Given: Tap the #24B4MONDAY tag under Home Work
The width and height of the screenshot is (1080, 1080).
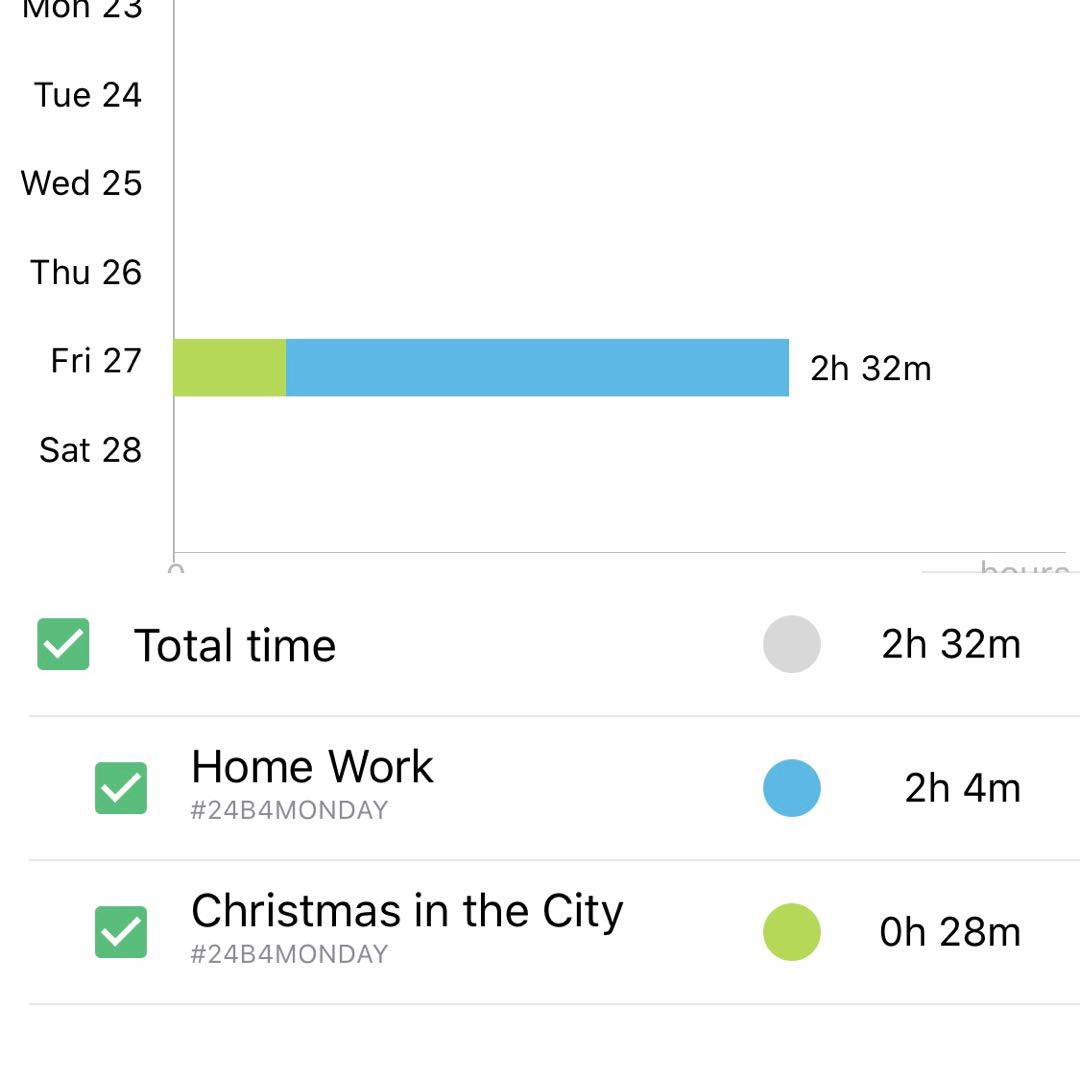Looking at the screenshot, I should click(x=289, y=810).
